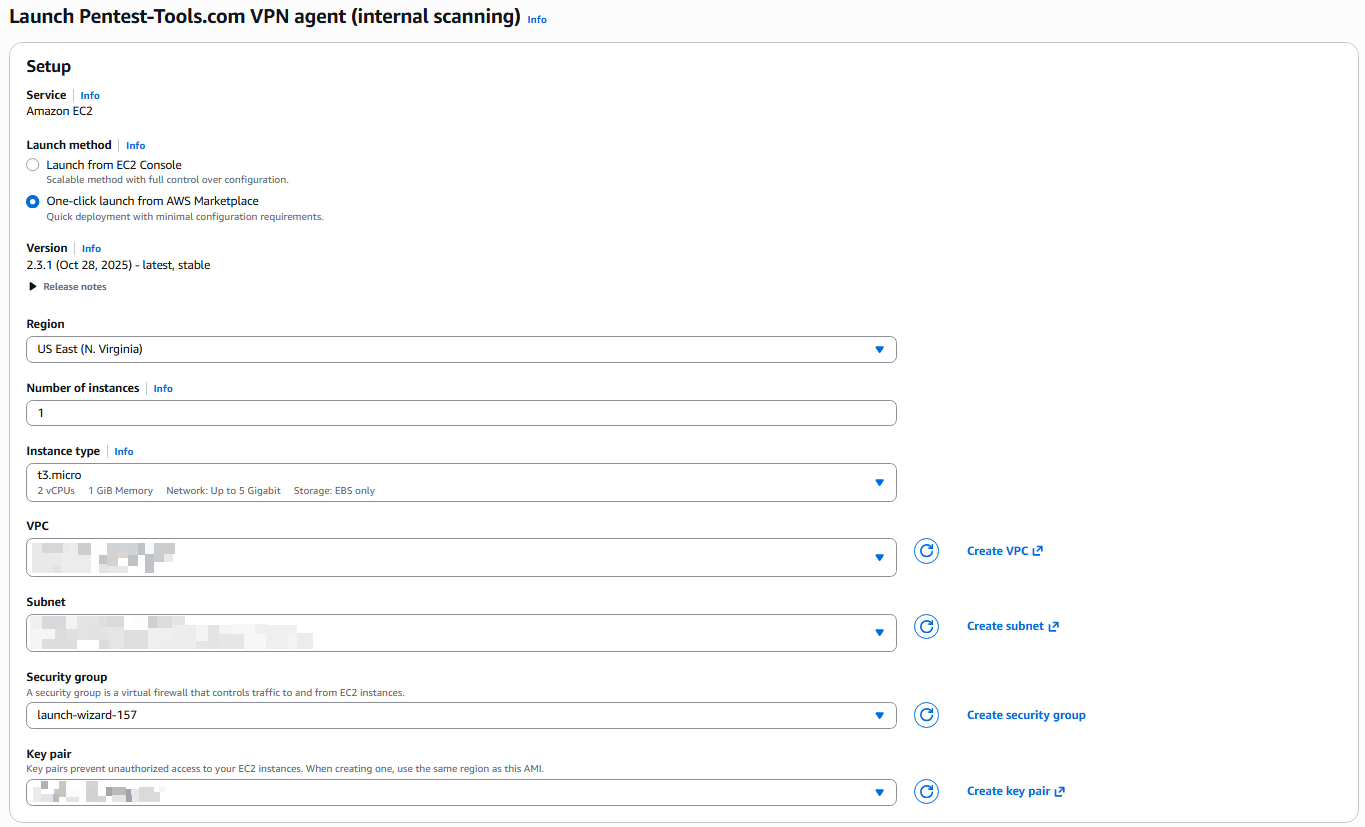The height and width of the screenshot is (827, 1365).
Task: Open the Key pair dropdown
Action: [461, 792]
